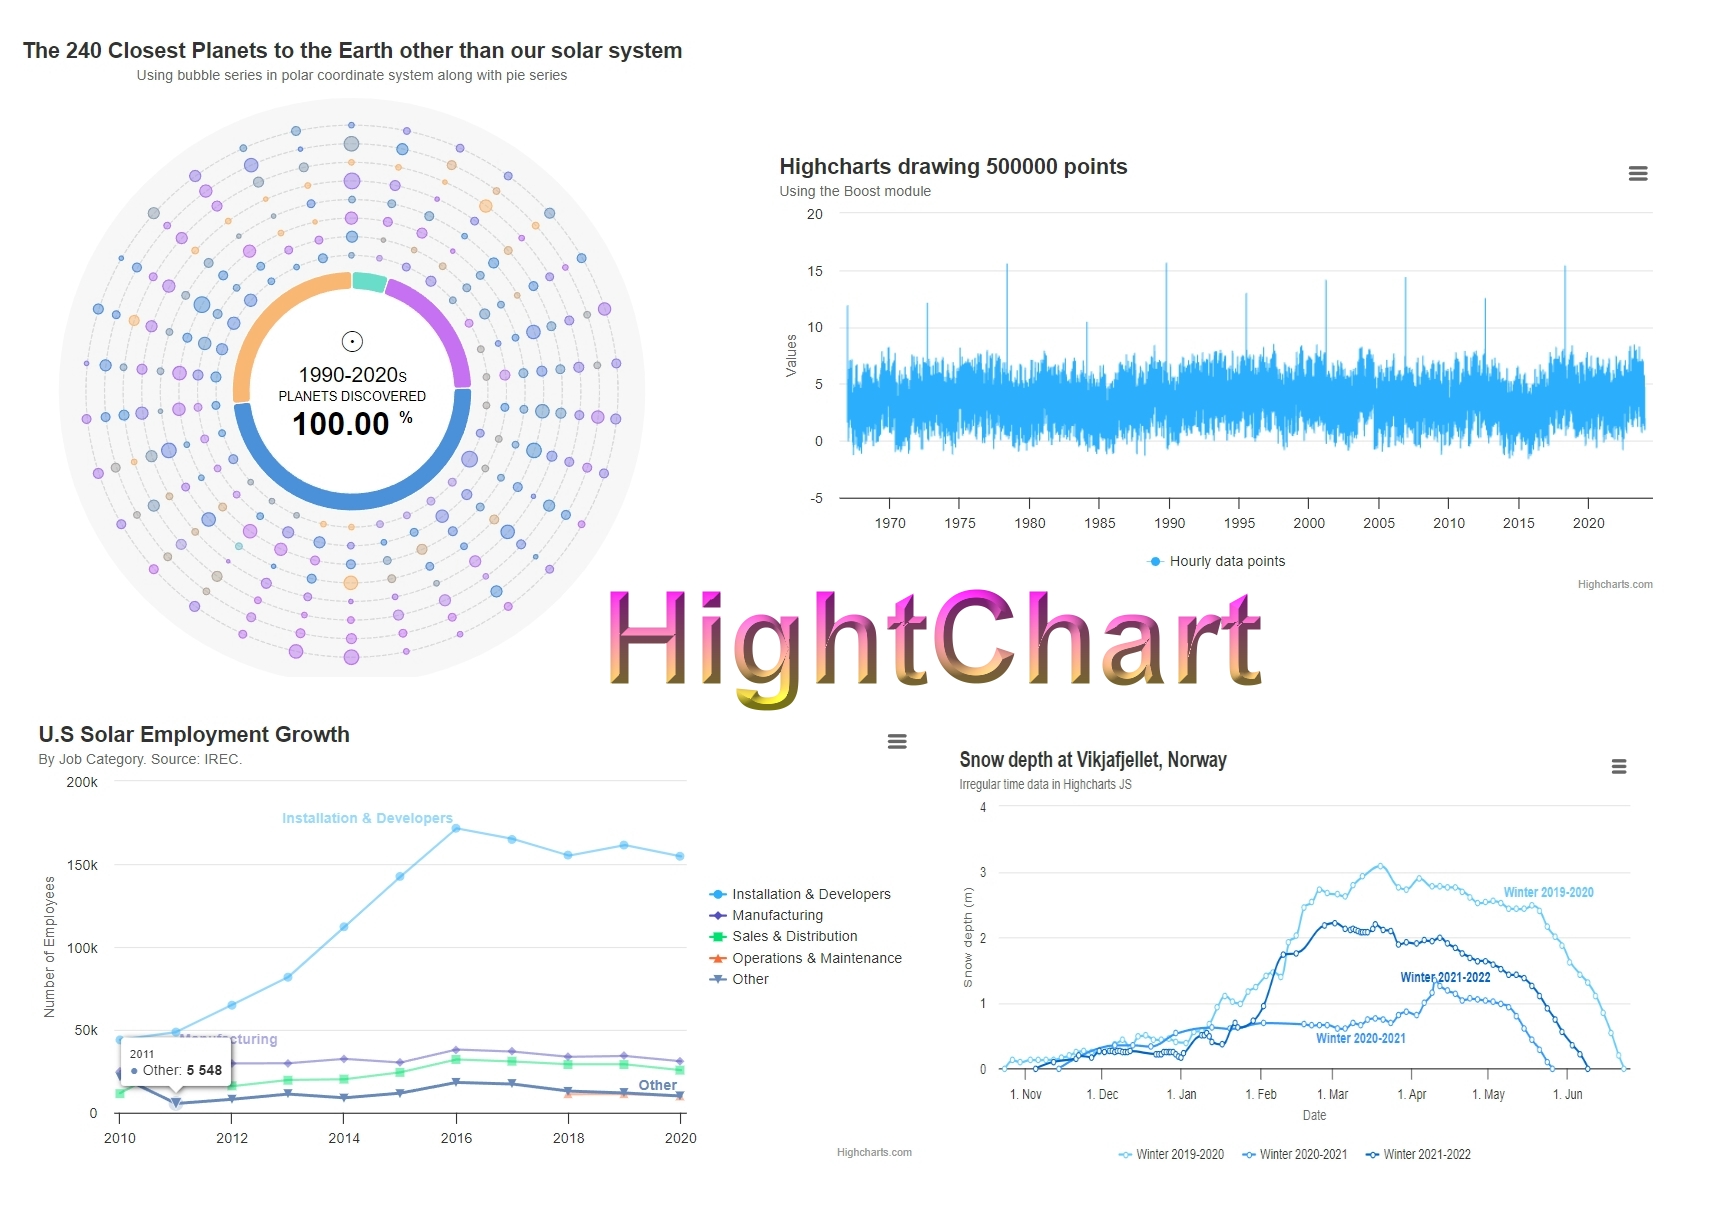
Task: Click the 'Winter 2019-2020' series label on chart
Action: click(1548, 892)
